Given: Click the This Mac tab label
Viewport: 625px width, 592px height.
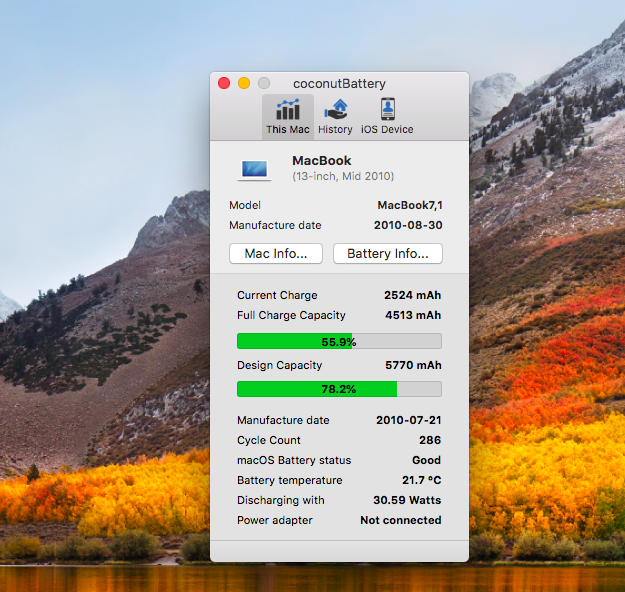Looking at the screenshot, I should [288, 130].
